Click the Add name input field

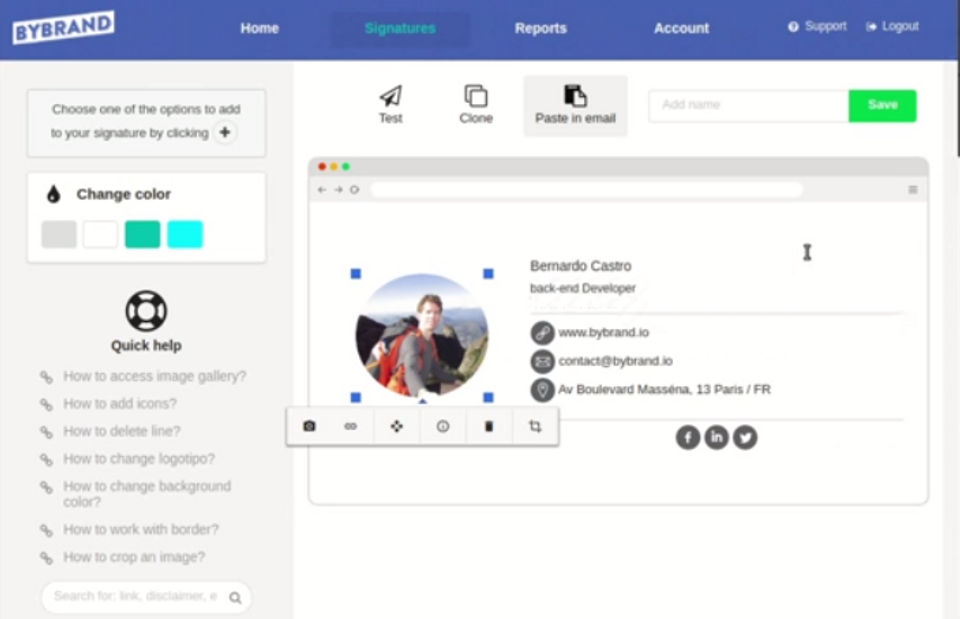(749, 105)
